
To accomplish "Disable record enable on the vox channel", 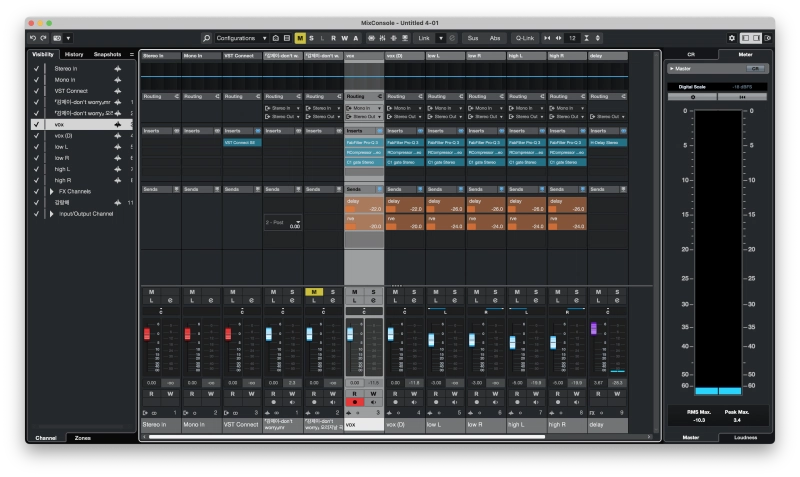I will tap(355, 403).
